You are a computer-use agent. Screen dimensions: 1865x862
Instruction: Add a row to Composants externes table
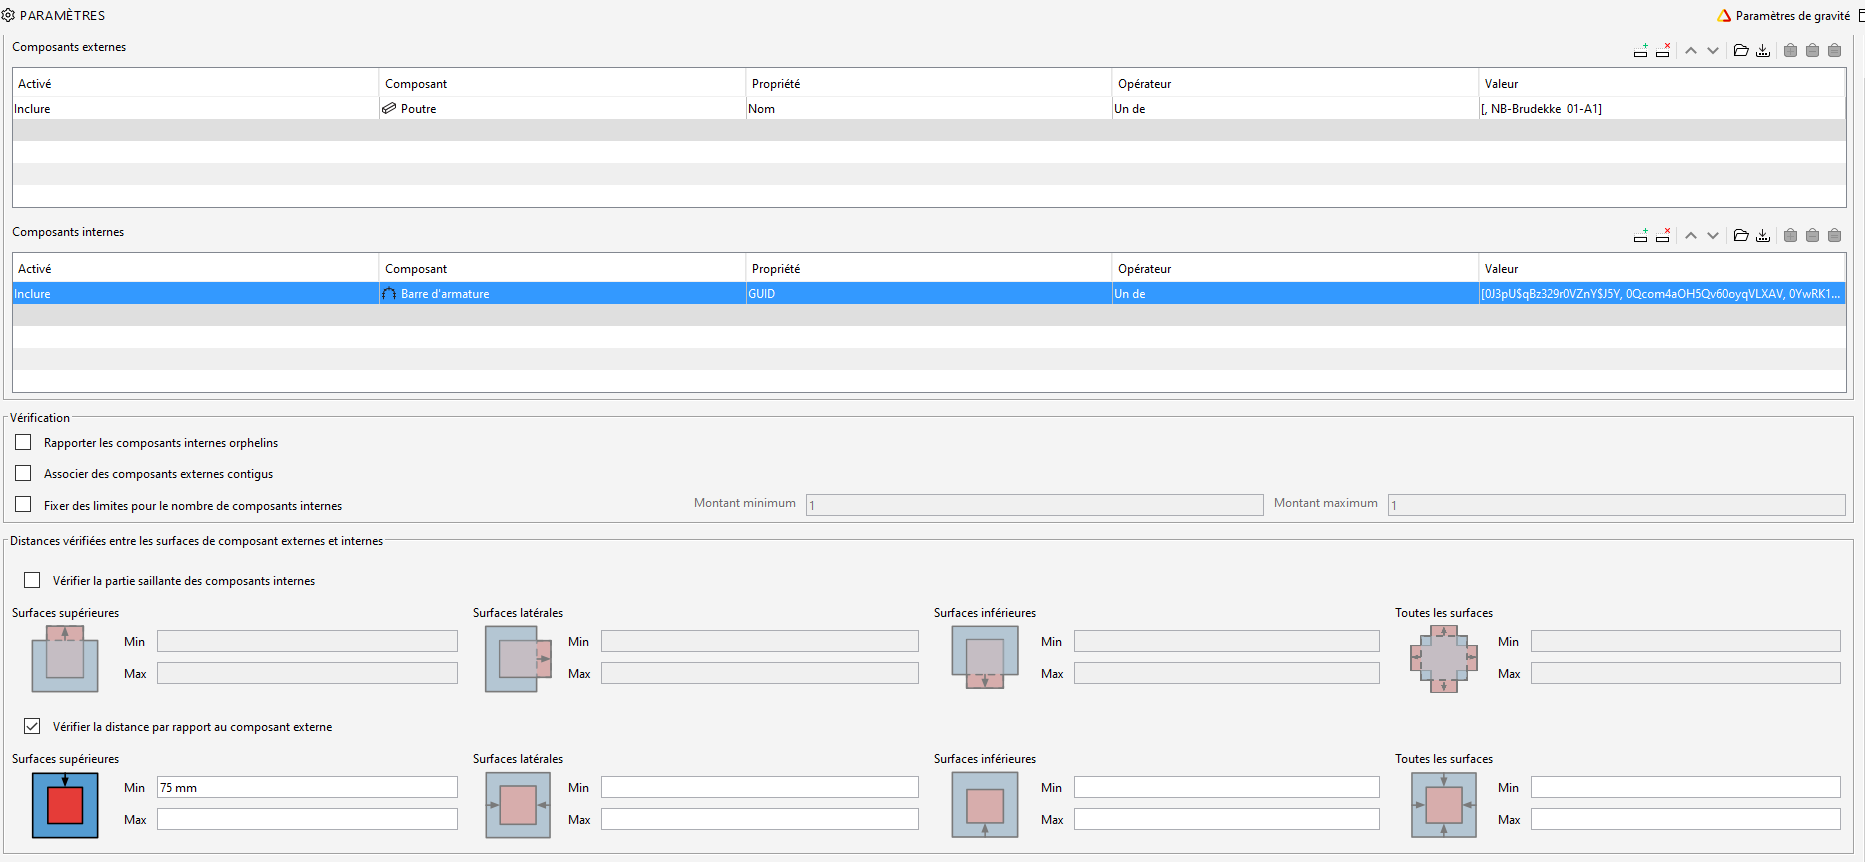pos(1640,50)
